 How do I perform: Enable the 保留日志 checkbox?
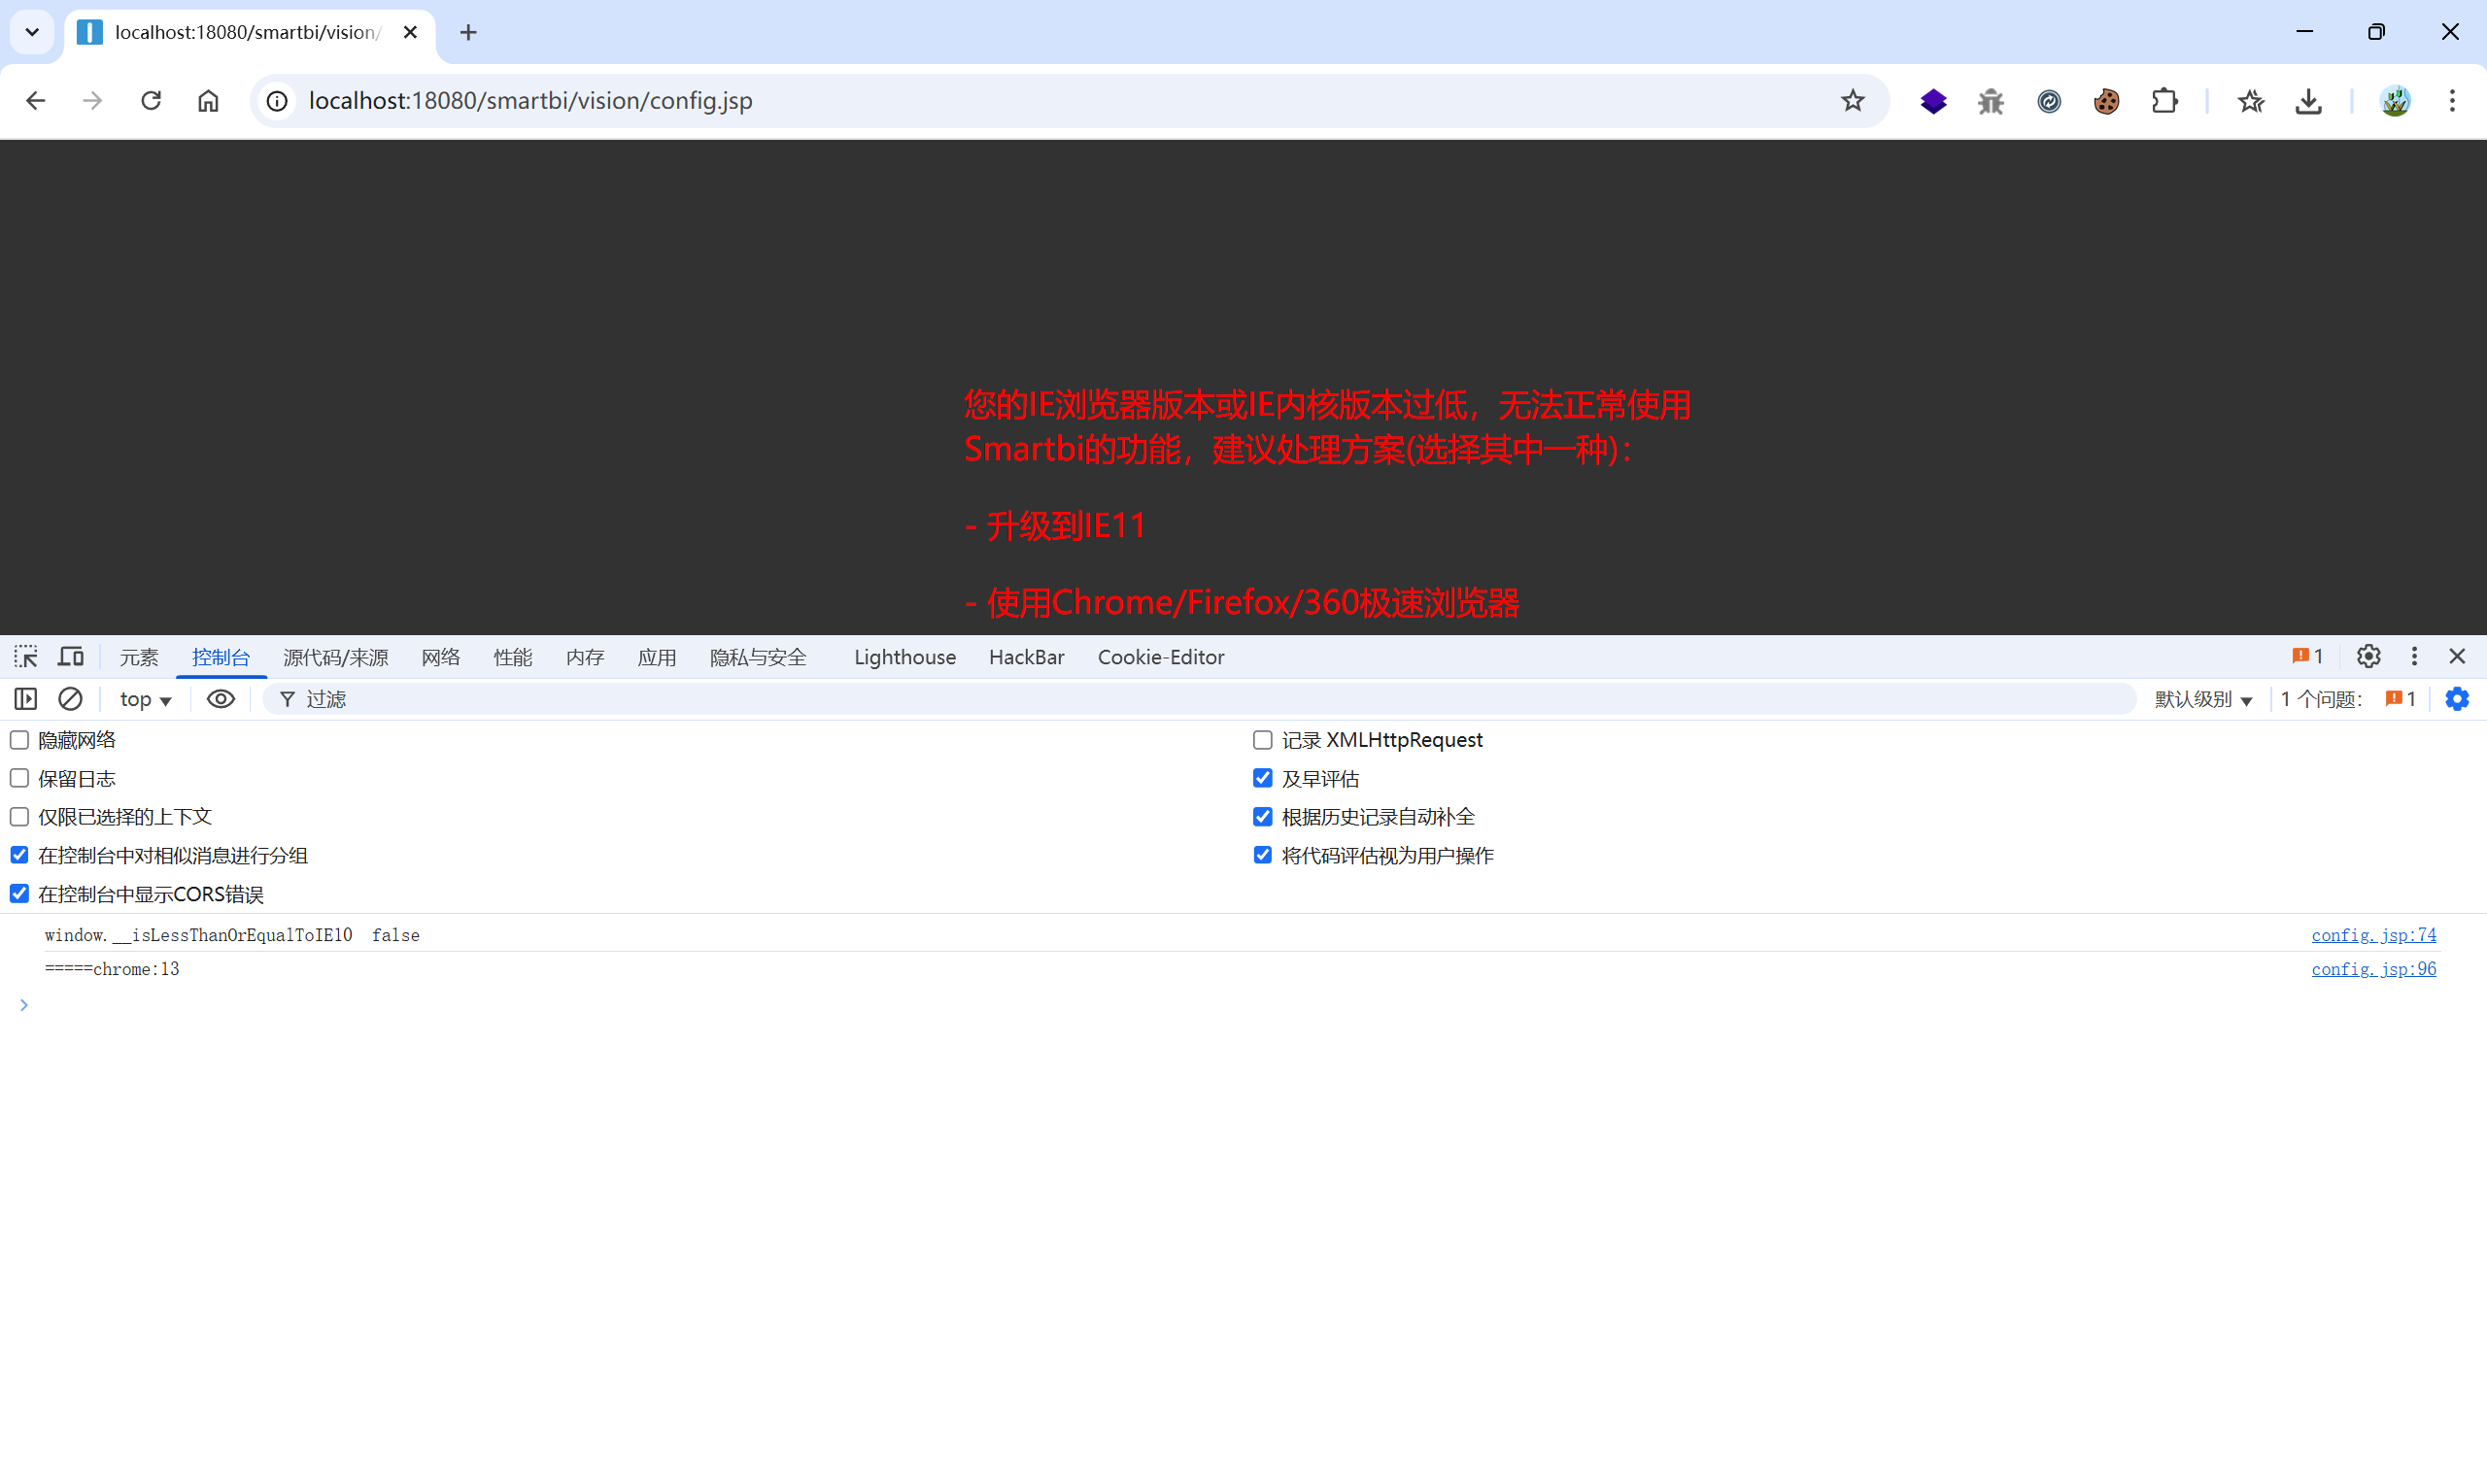pos(20,778)
